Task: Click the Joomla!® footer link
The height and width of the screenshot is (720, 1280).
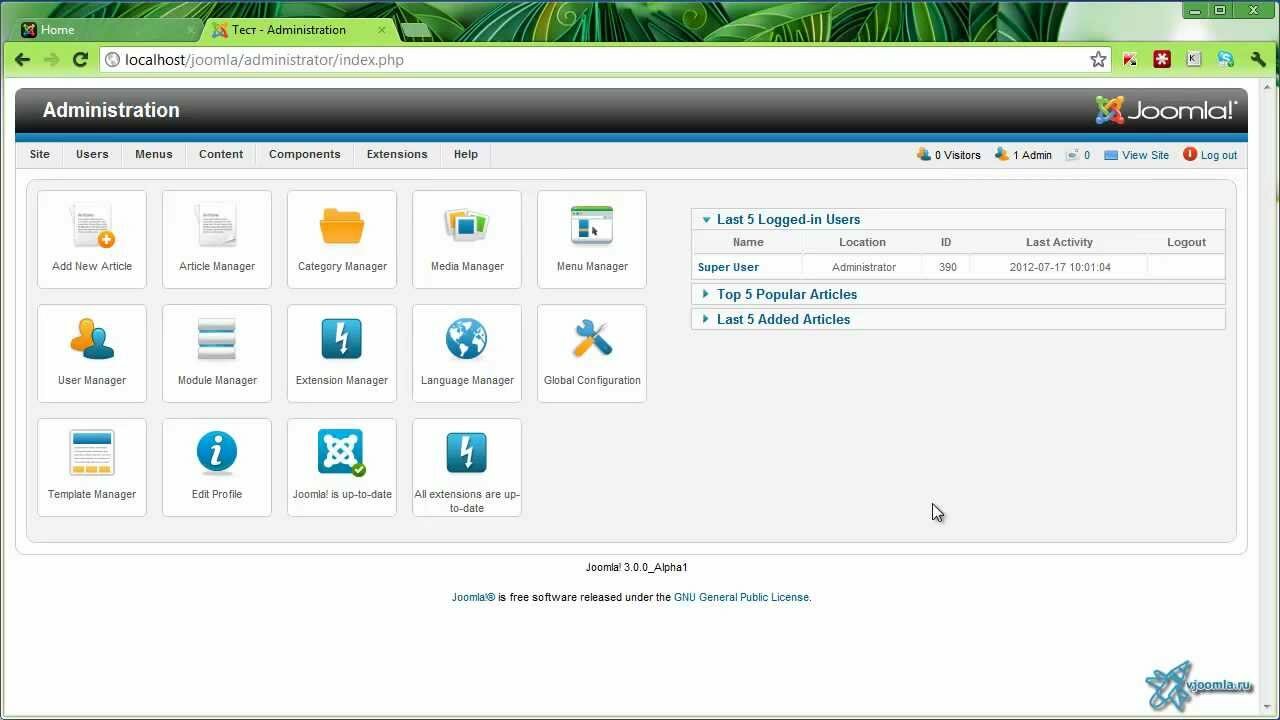Action: click(473, 597)
